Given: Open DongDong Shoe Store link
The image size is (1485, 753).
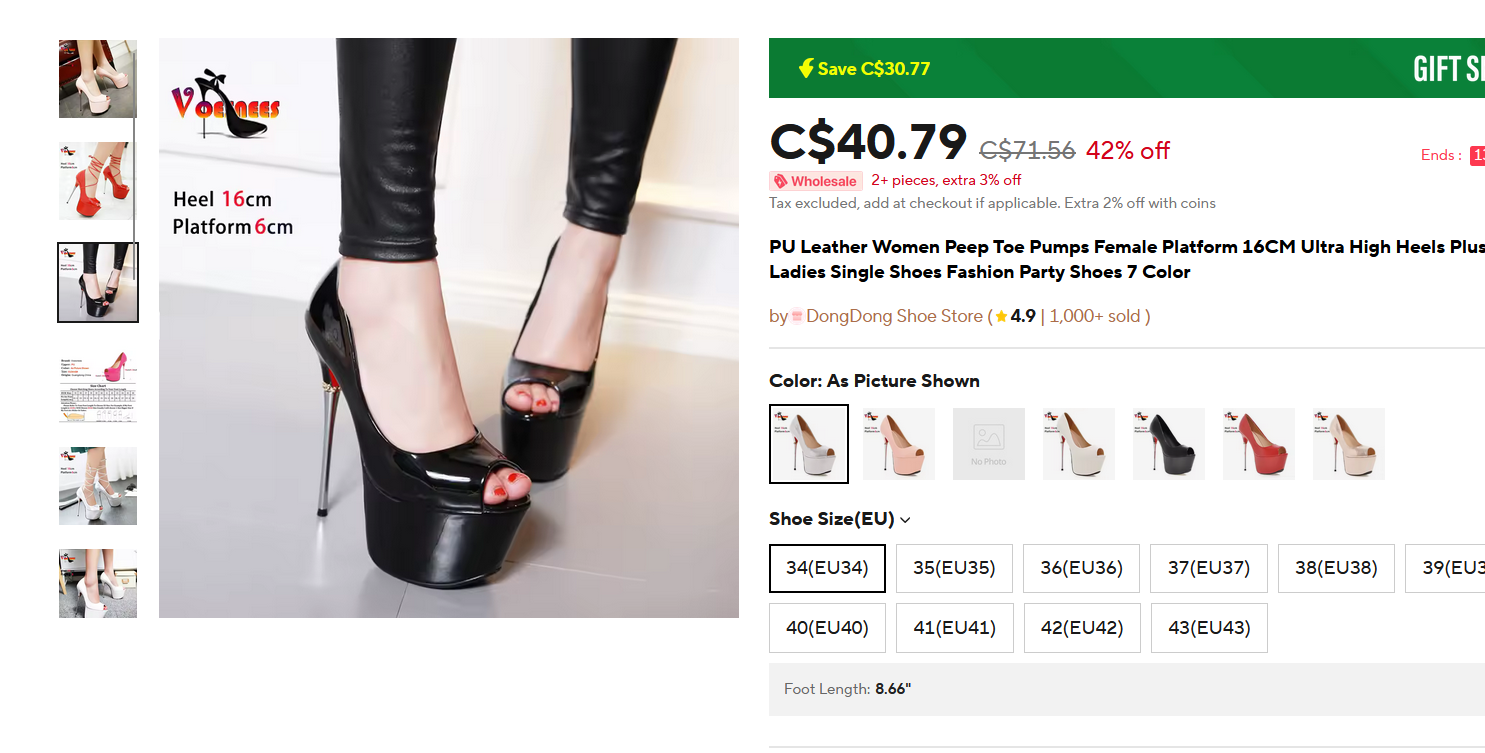Looking at the screenshot, I should [894, 316].
